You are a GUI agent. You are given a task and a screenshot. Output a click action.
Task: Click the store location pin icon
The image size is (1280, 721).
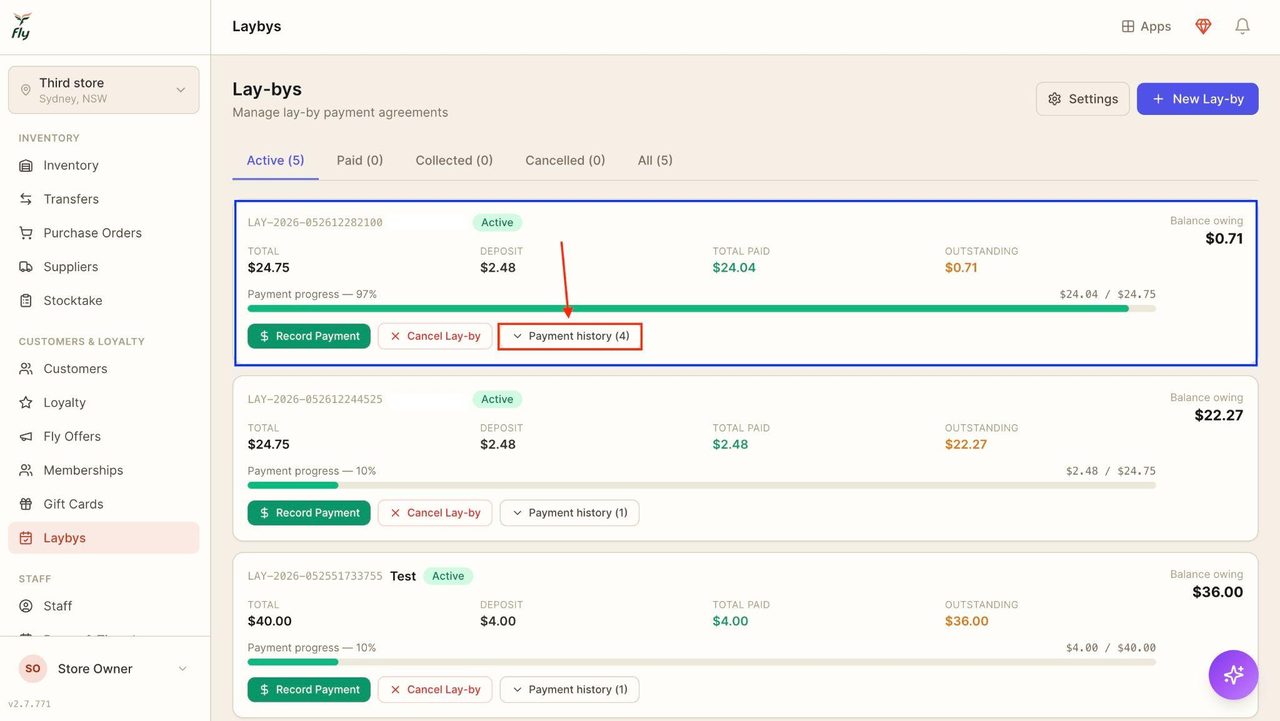point(26,90)
